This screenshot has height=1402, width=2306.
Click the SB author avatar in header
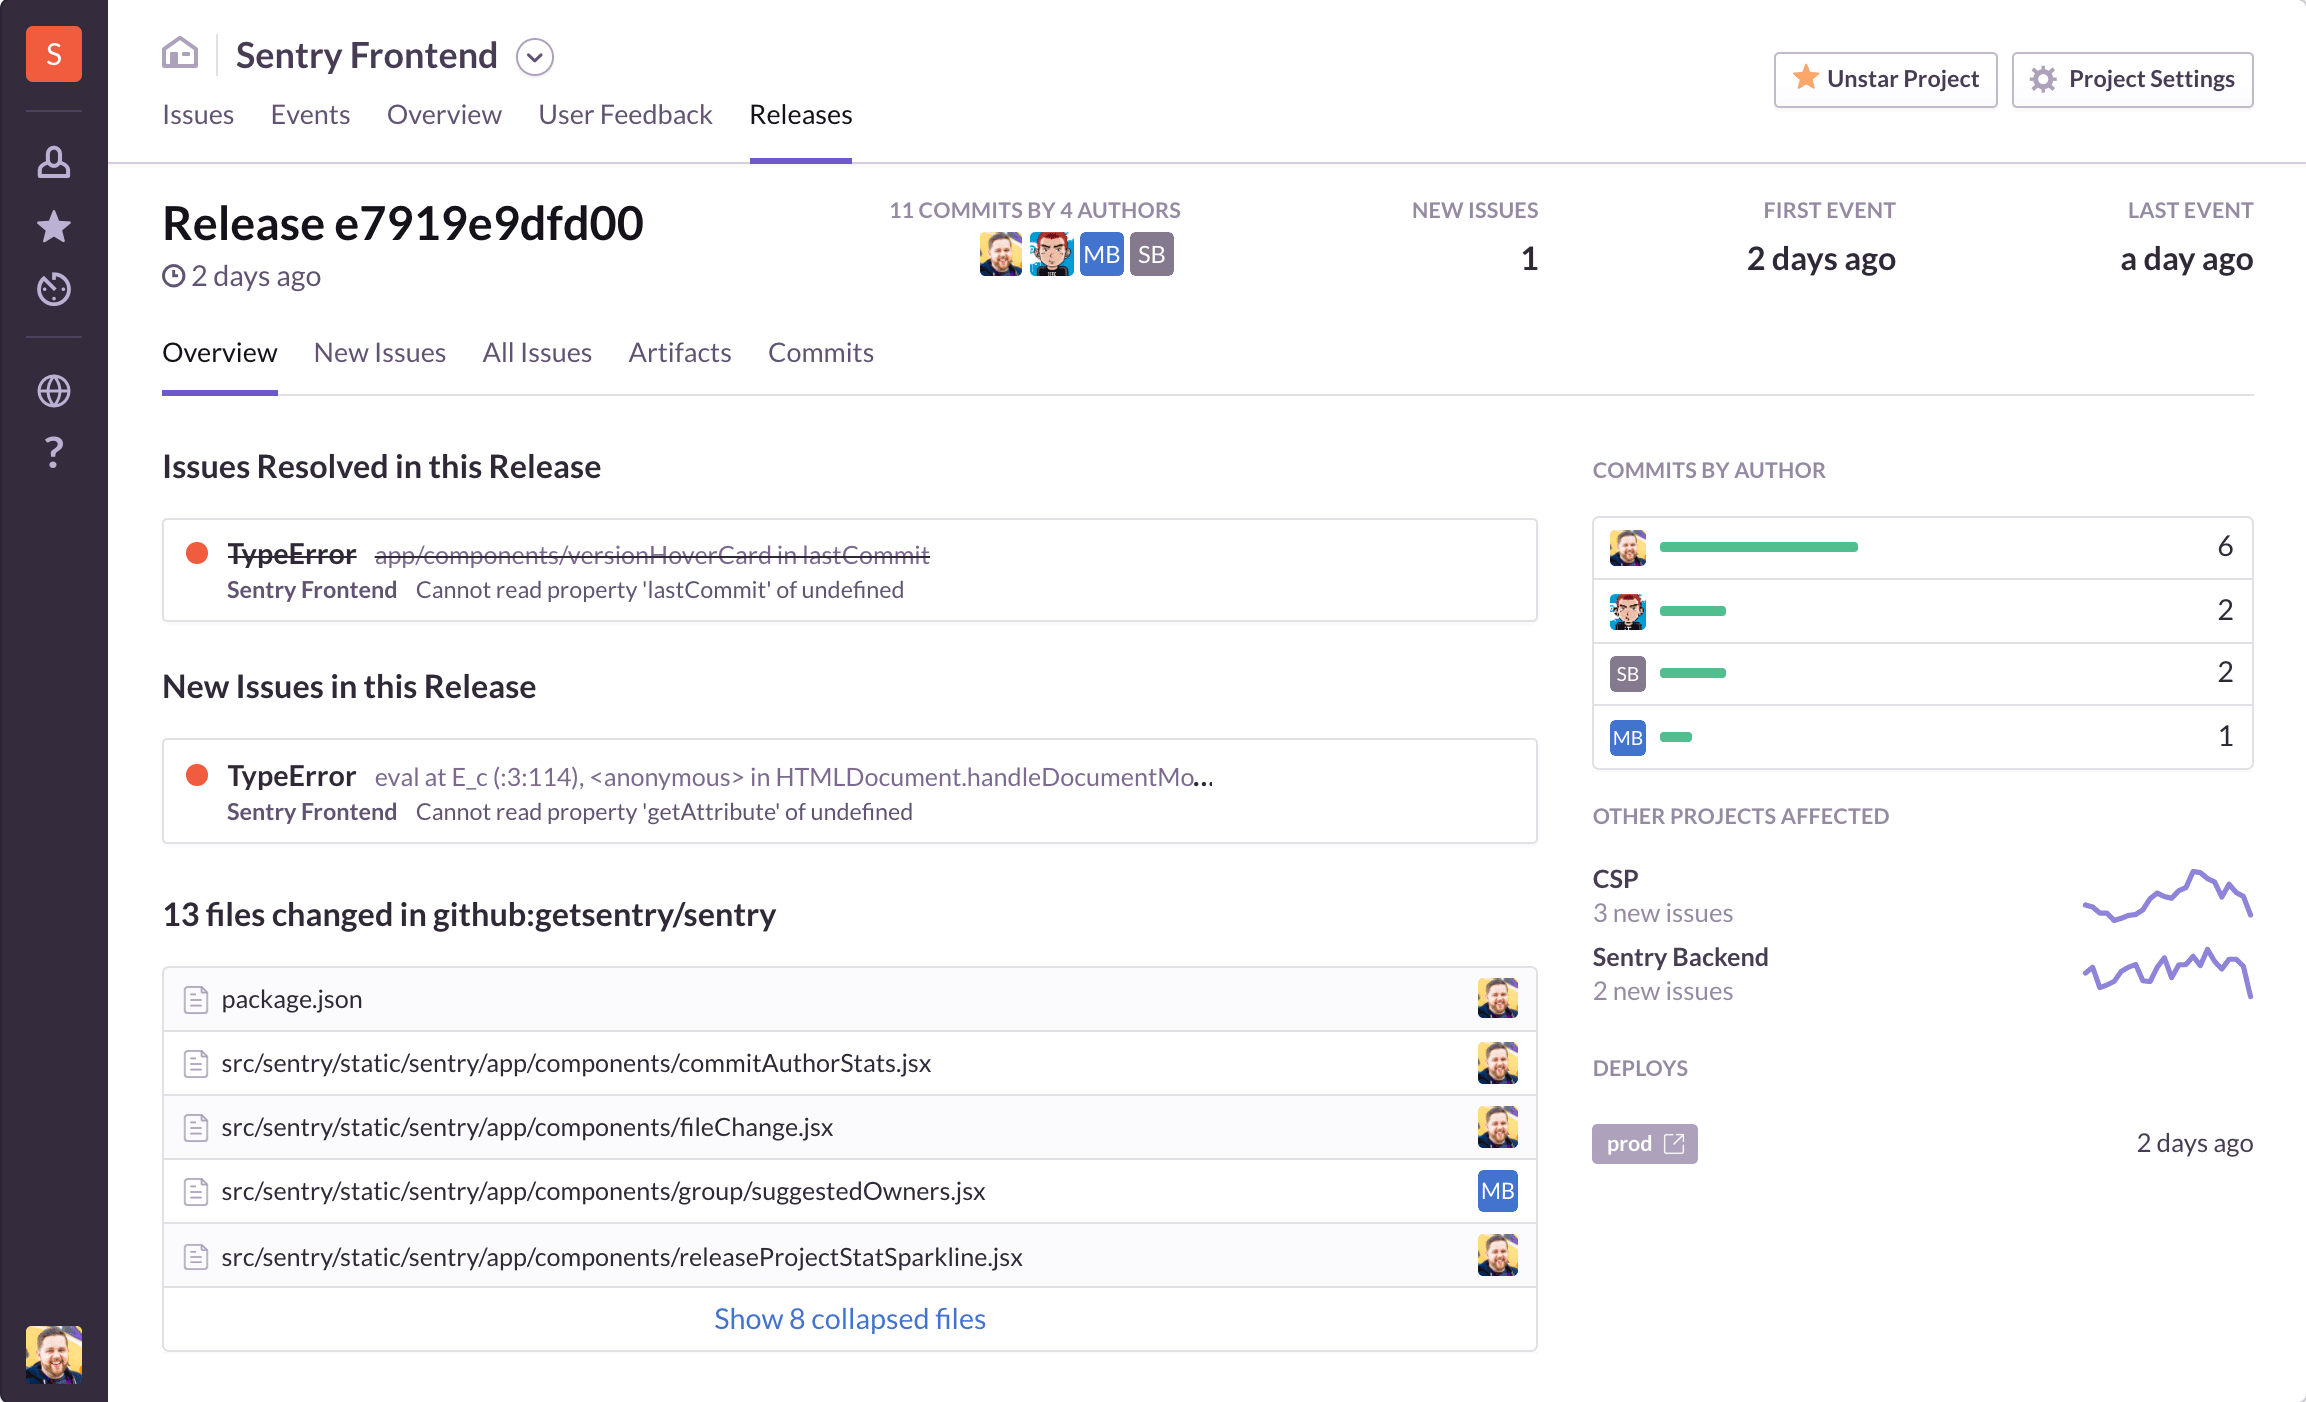tap(1151, 255)
